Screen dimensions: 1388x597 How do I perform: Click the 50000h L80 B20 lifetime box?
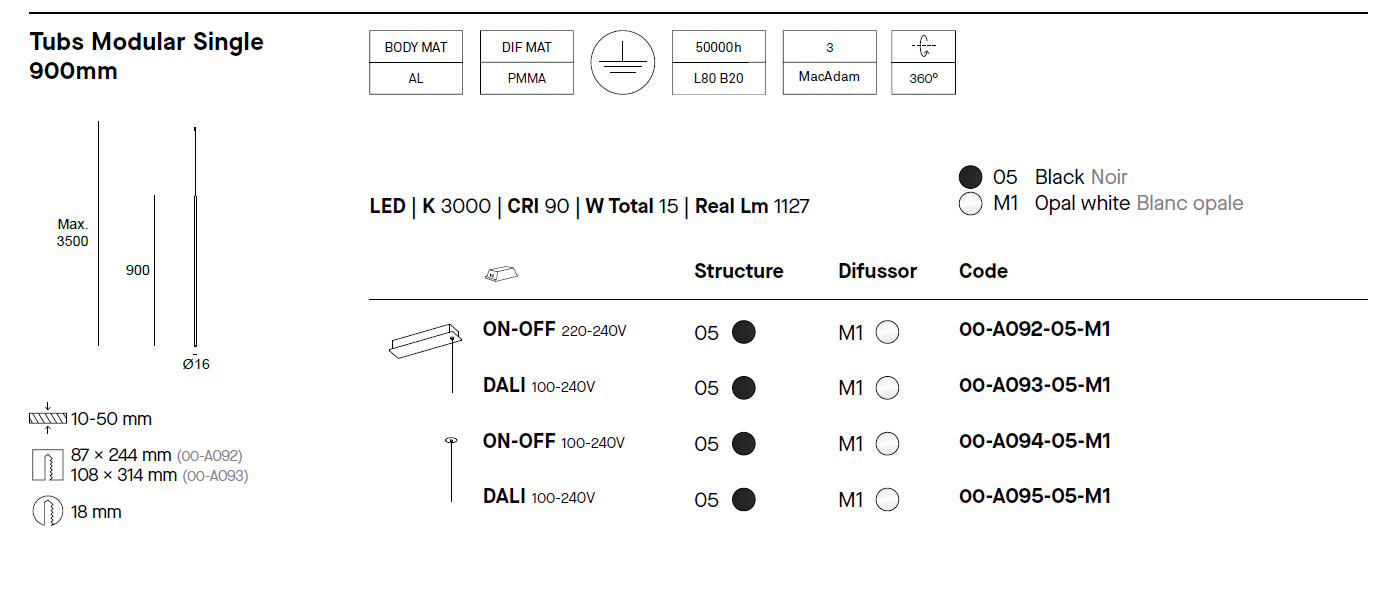click(719, 62)
